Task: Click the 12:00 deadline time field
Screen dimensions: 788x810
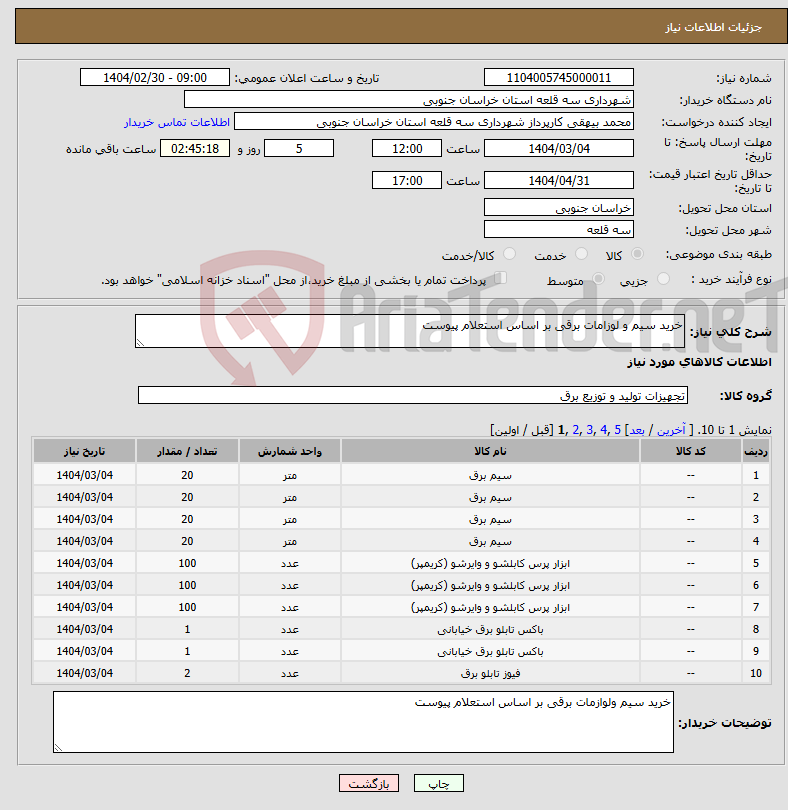Action: point(407,149)
